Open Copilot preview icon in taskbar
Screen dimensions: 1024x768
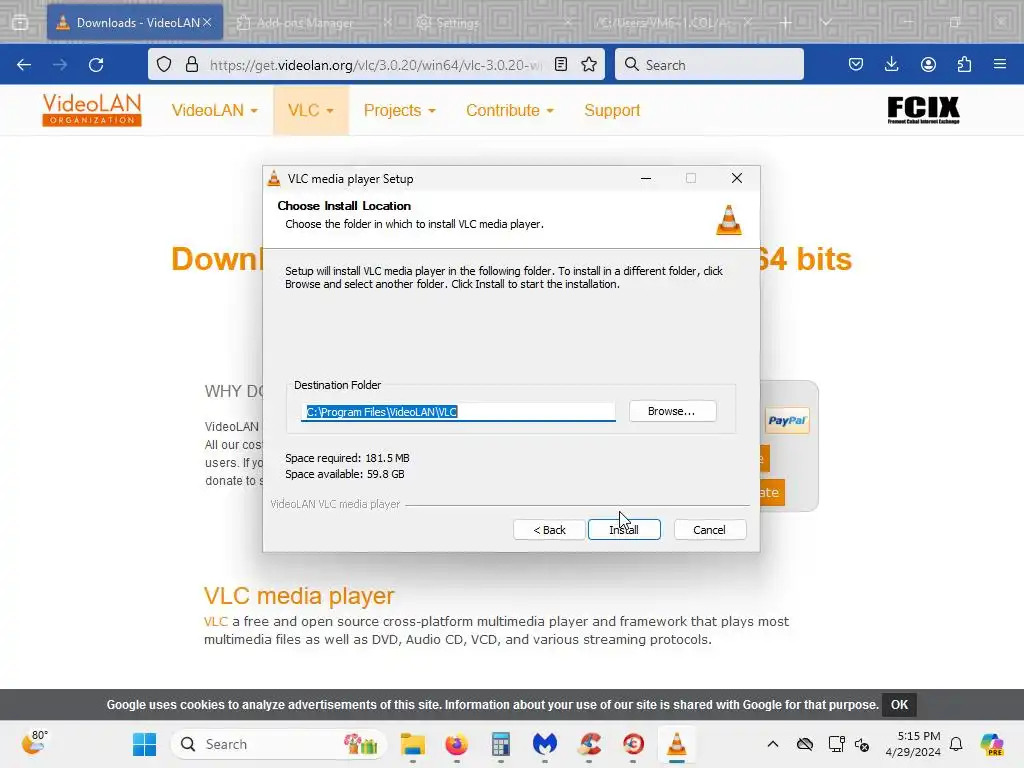tap(992, 744)
